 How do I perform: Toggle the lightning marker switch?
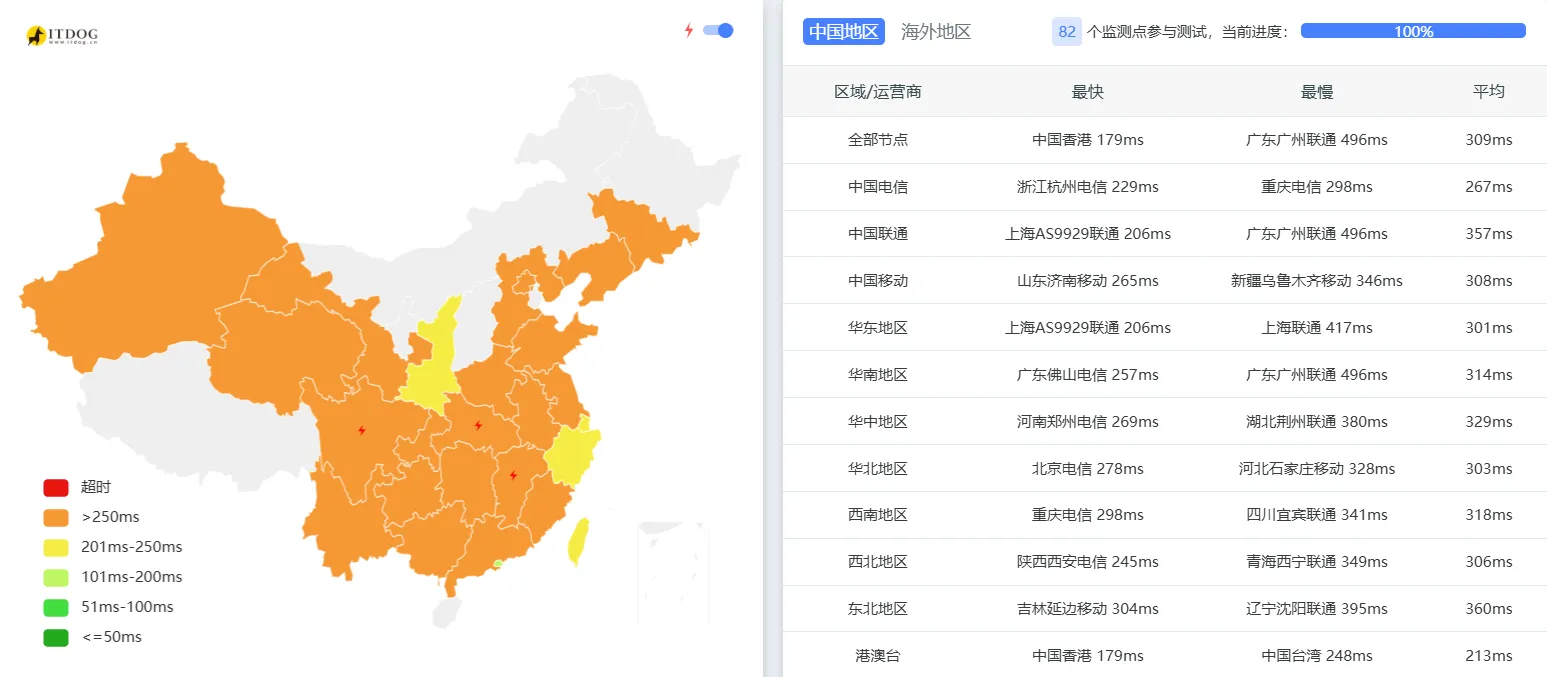pos(718,30)
